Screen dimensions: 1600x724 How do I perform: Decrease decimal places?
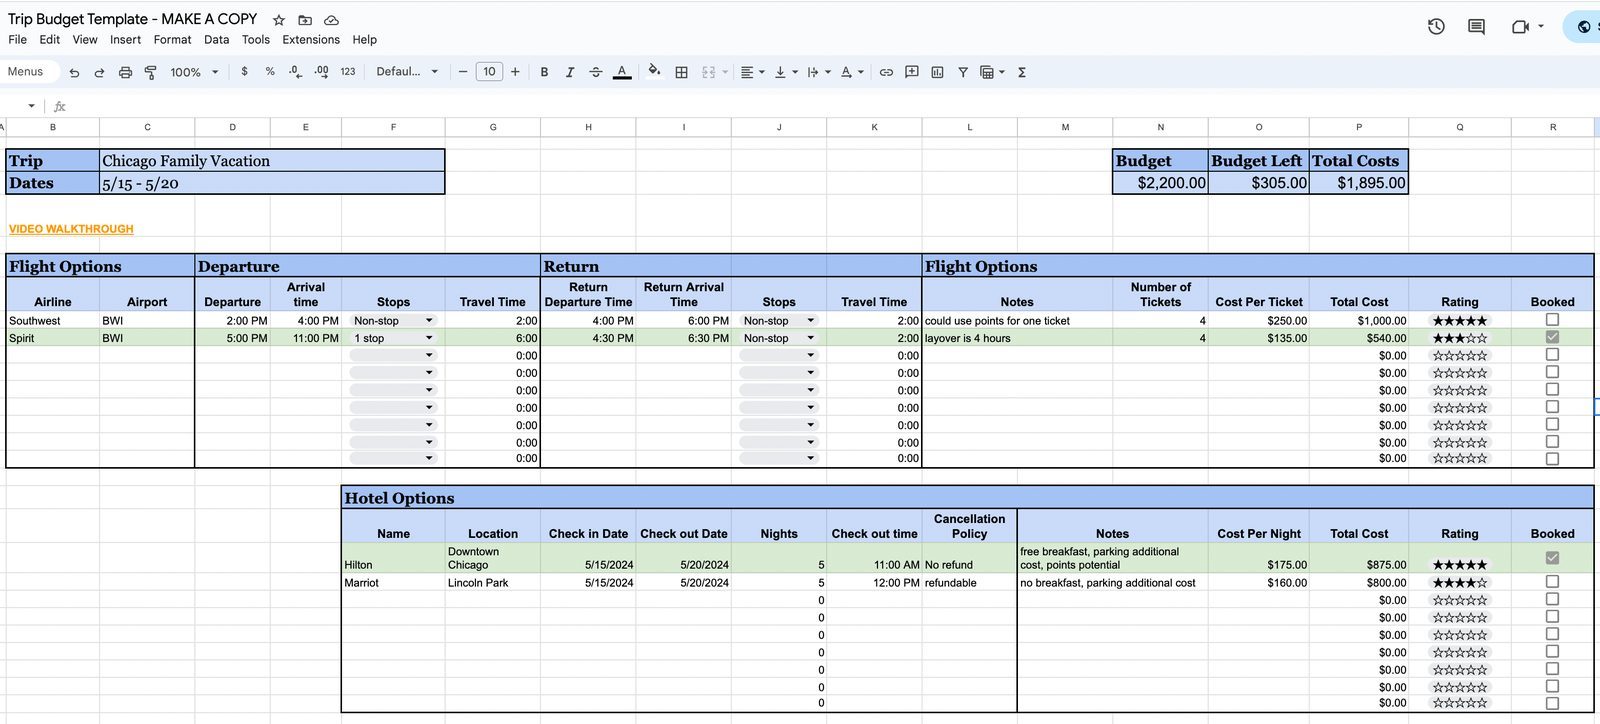point(295,72)
